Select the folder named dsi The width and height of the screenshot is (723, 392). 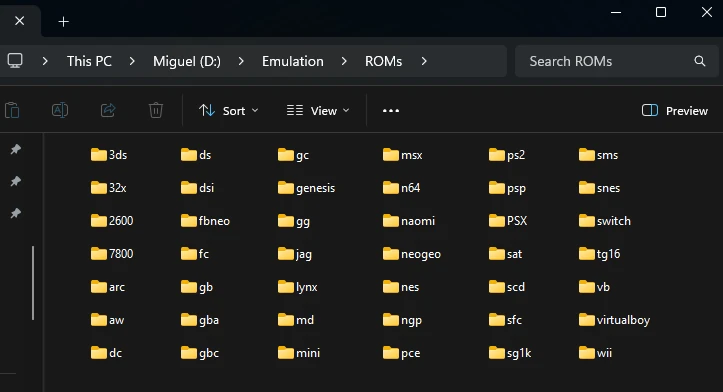197,188
